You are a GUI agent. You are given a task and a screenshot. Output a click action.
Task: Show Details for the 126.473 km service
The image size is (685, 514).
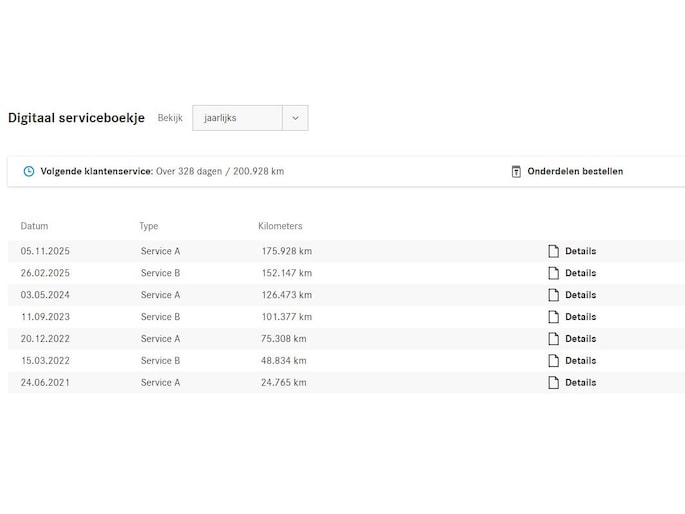(x=580, y=295)
